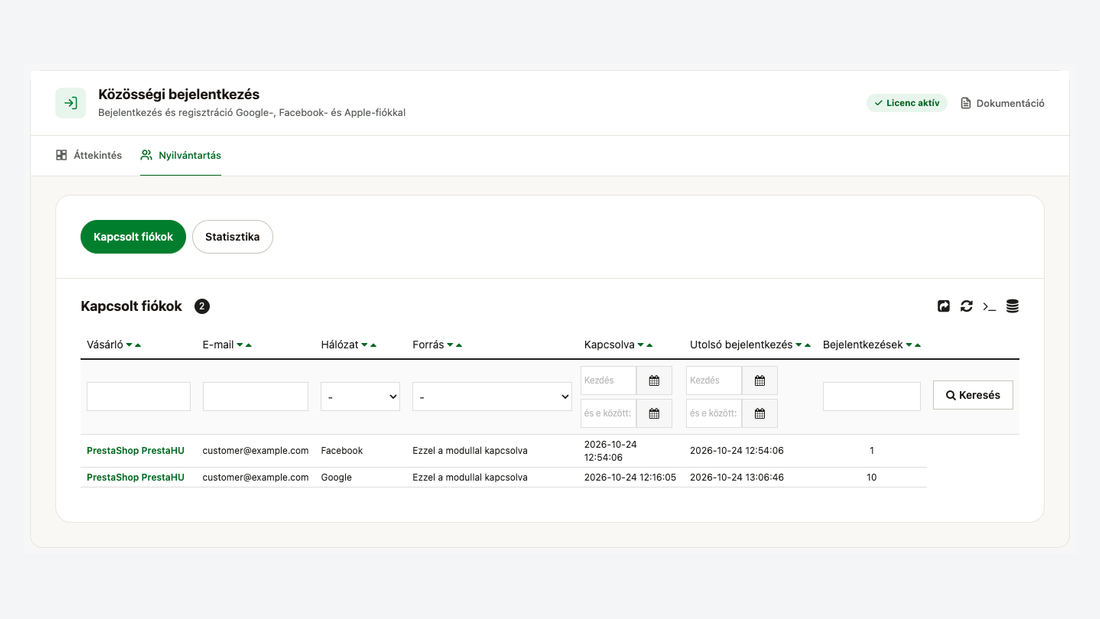The width and height of the screenshot is (1100, 619).
Task: Open the SQL query terminal icon
Action: pos(989,307)
